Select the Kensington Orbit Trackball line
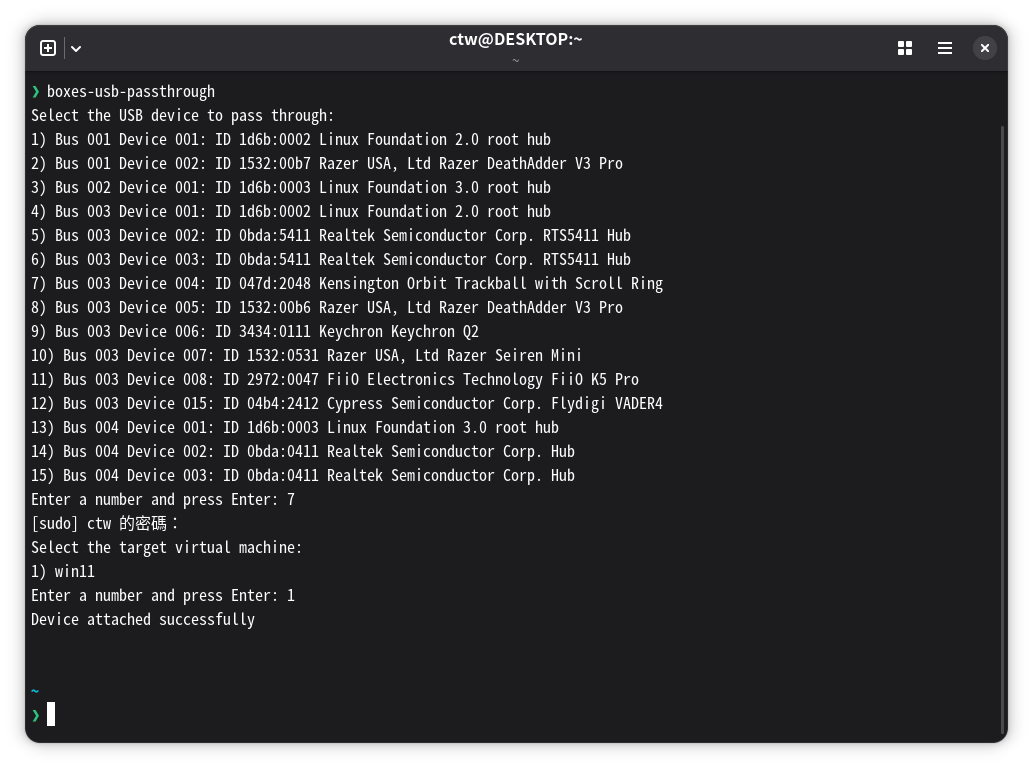The image size is (1033, 768). 347,284
